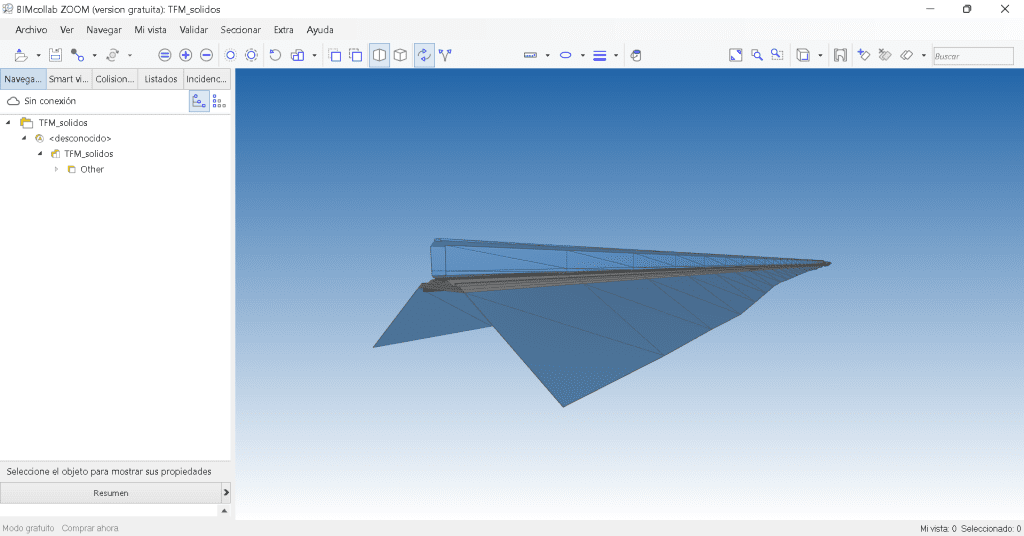Open the dropdown arrow beside the open-file icon
The image size is (1024, 536).
[x=38, y=56]
